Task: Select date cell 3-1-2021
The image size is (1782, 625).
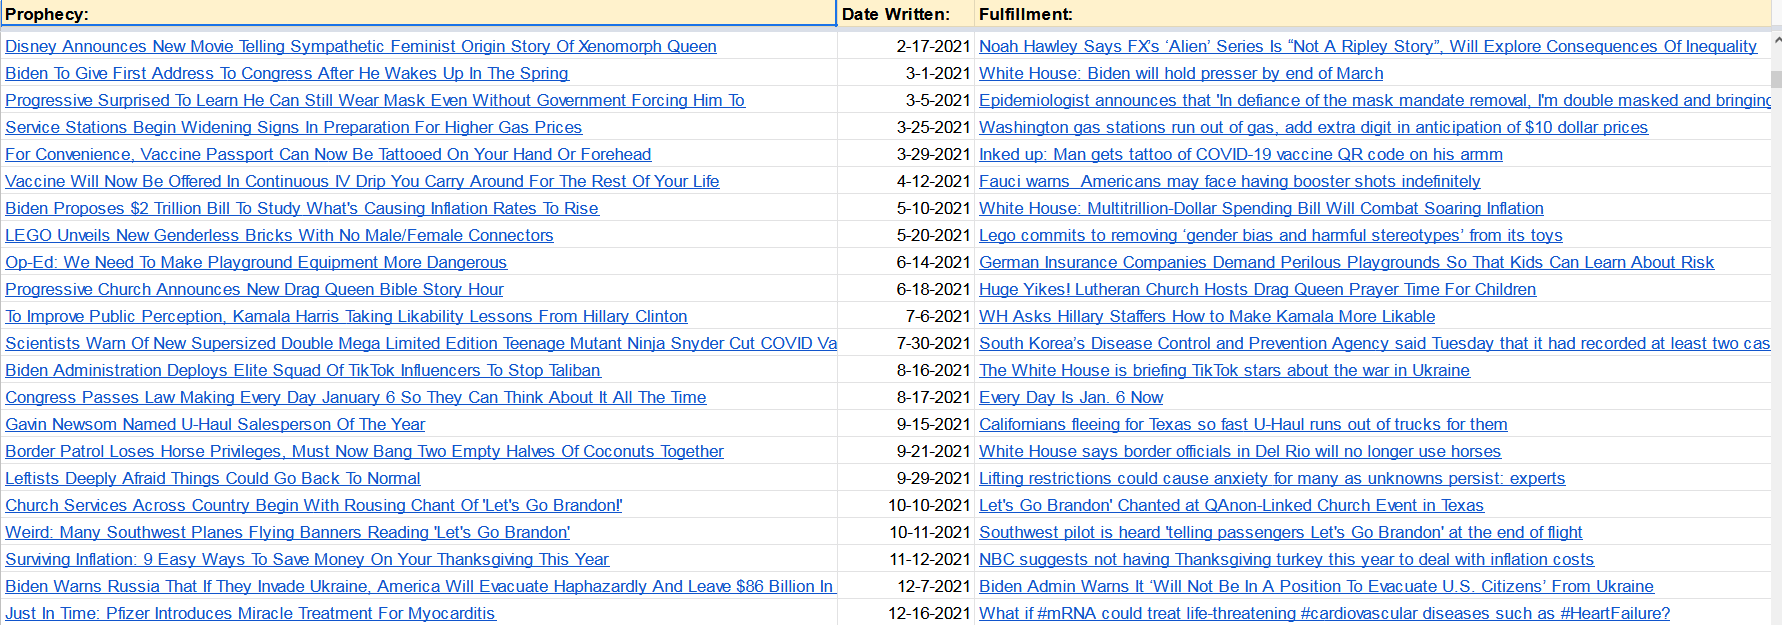Action: [x=906, y=73]
